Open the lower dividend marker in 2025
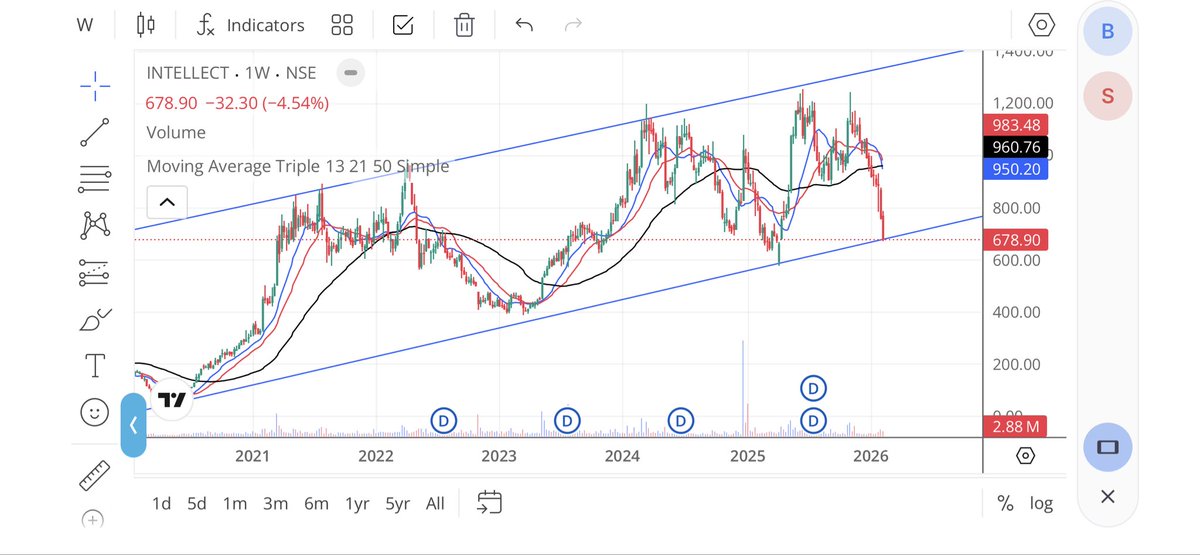This screenshot has height=555, width=1200. (x=814, y=421)
